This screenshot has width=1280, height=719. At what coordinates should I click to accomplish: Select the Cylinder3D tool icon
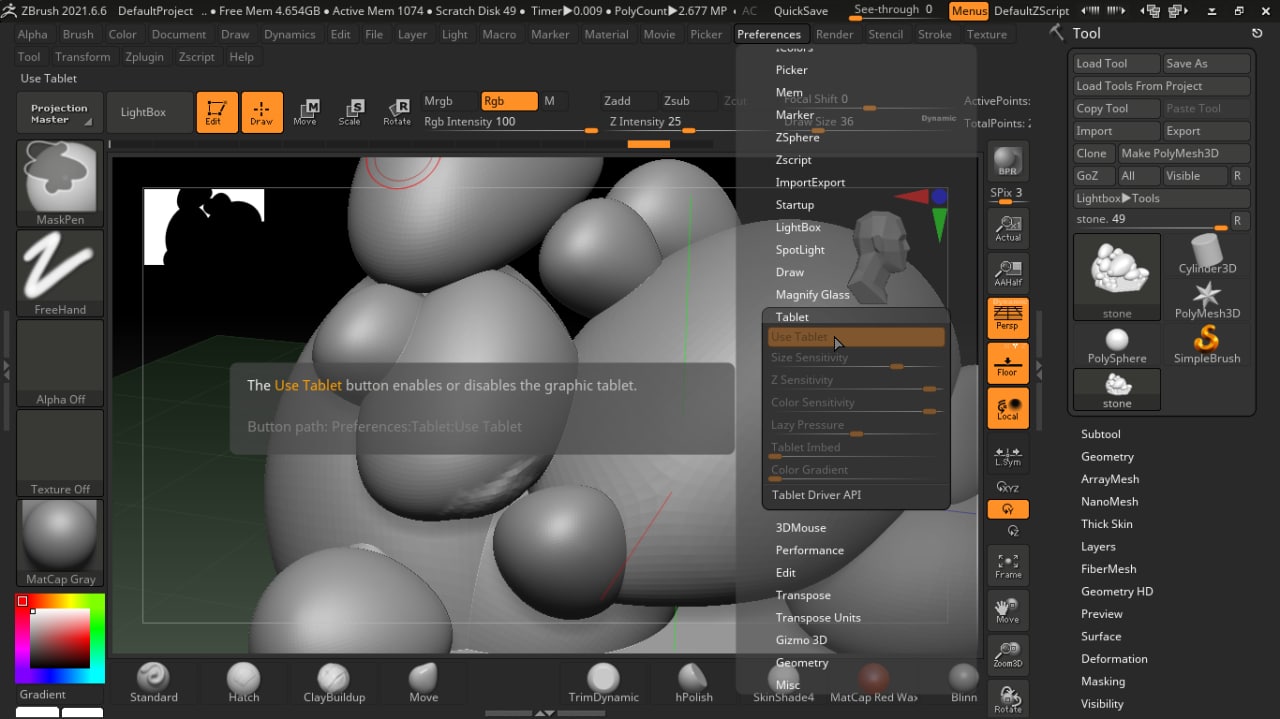[x=1207, y=255]
